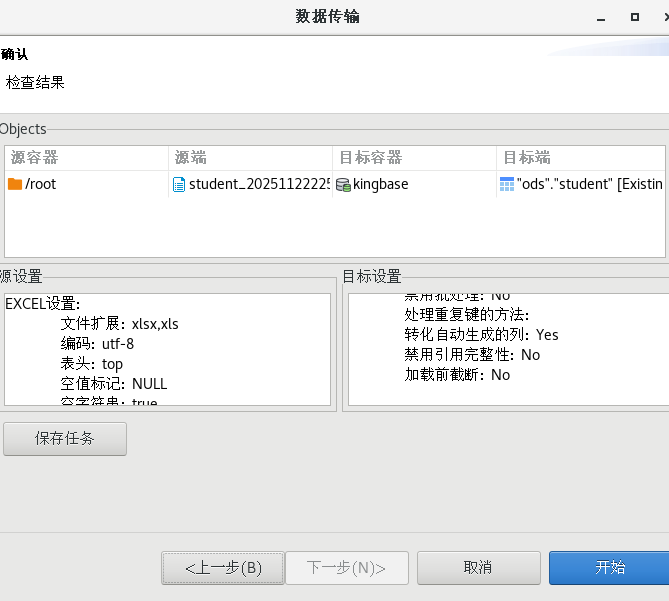
Task: Click the 下一步(N)> button
Action: (346, 567)
